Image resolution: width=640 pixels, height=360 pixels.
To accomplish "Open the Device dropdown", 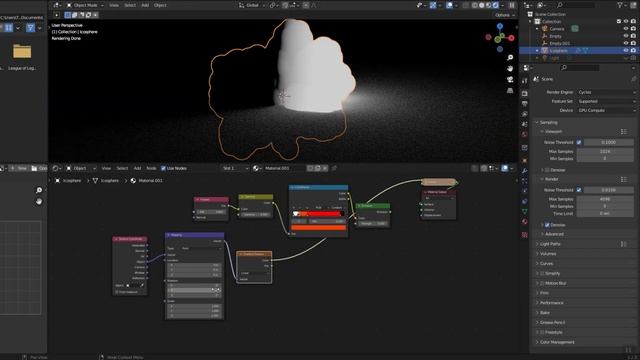I will tap(606, 110).
